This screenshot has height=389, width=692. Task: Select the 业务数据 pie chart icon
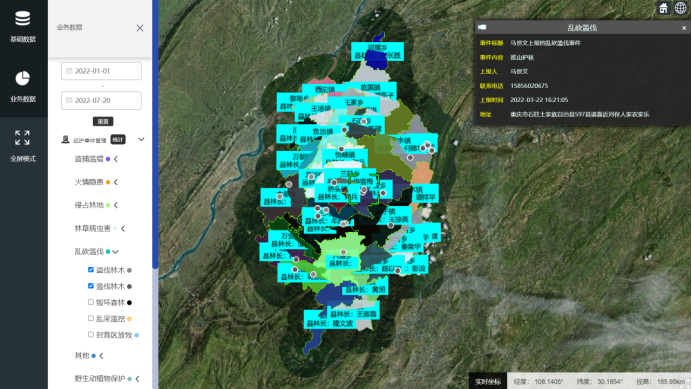(x=23, y=79)
